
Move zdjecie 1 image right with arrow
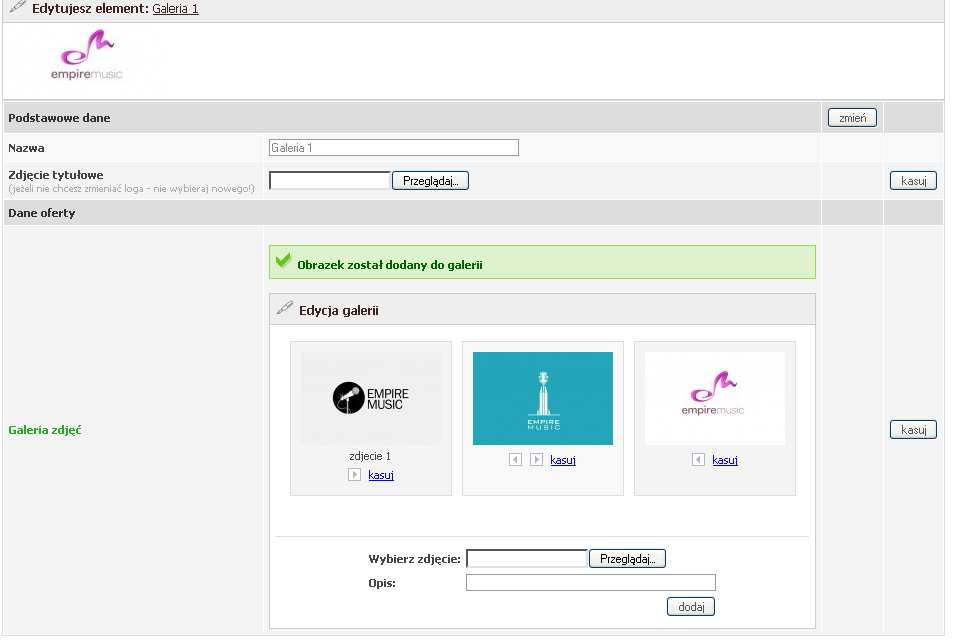354,474
